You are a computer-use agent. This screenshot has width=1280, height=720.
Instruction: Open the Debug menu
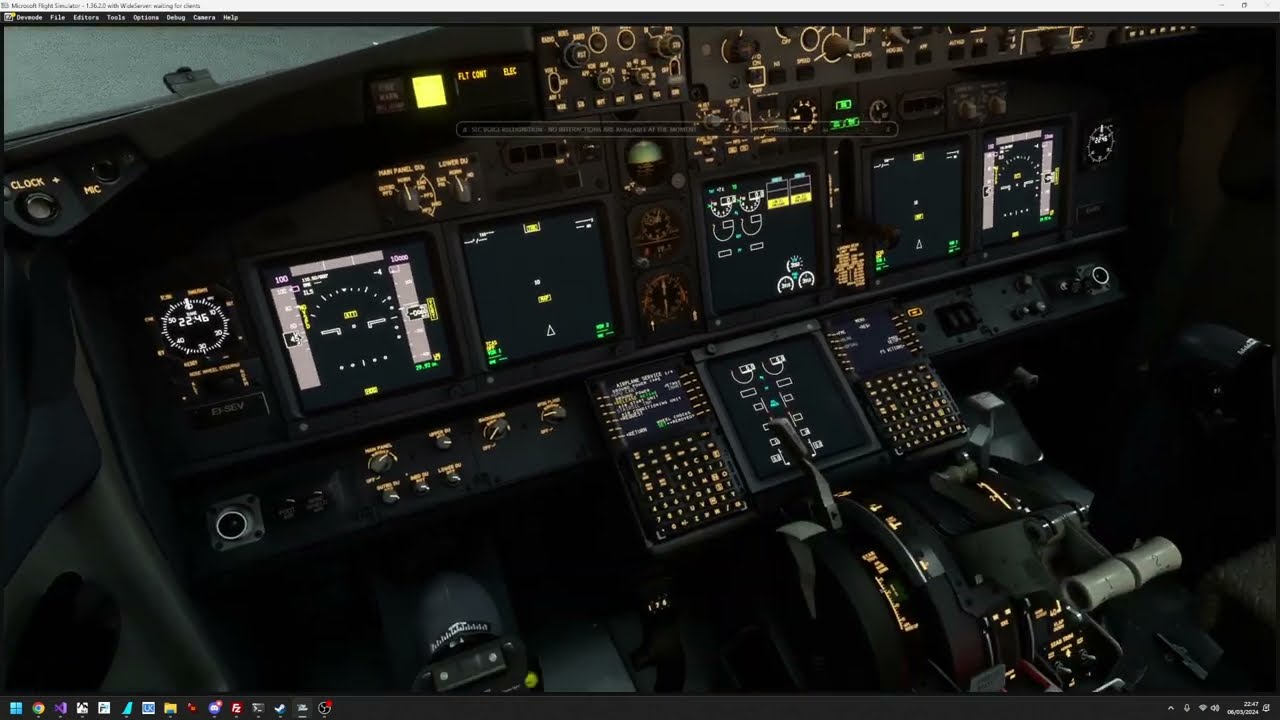click(176, 17)
